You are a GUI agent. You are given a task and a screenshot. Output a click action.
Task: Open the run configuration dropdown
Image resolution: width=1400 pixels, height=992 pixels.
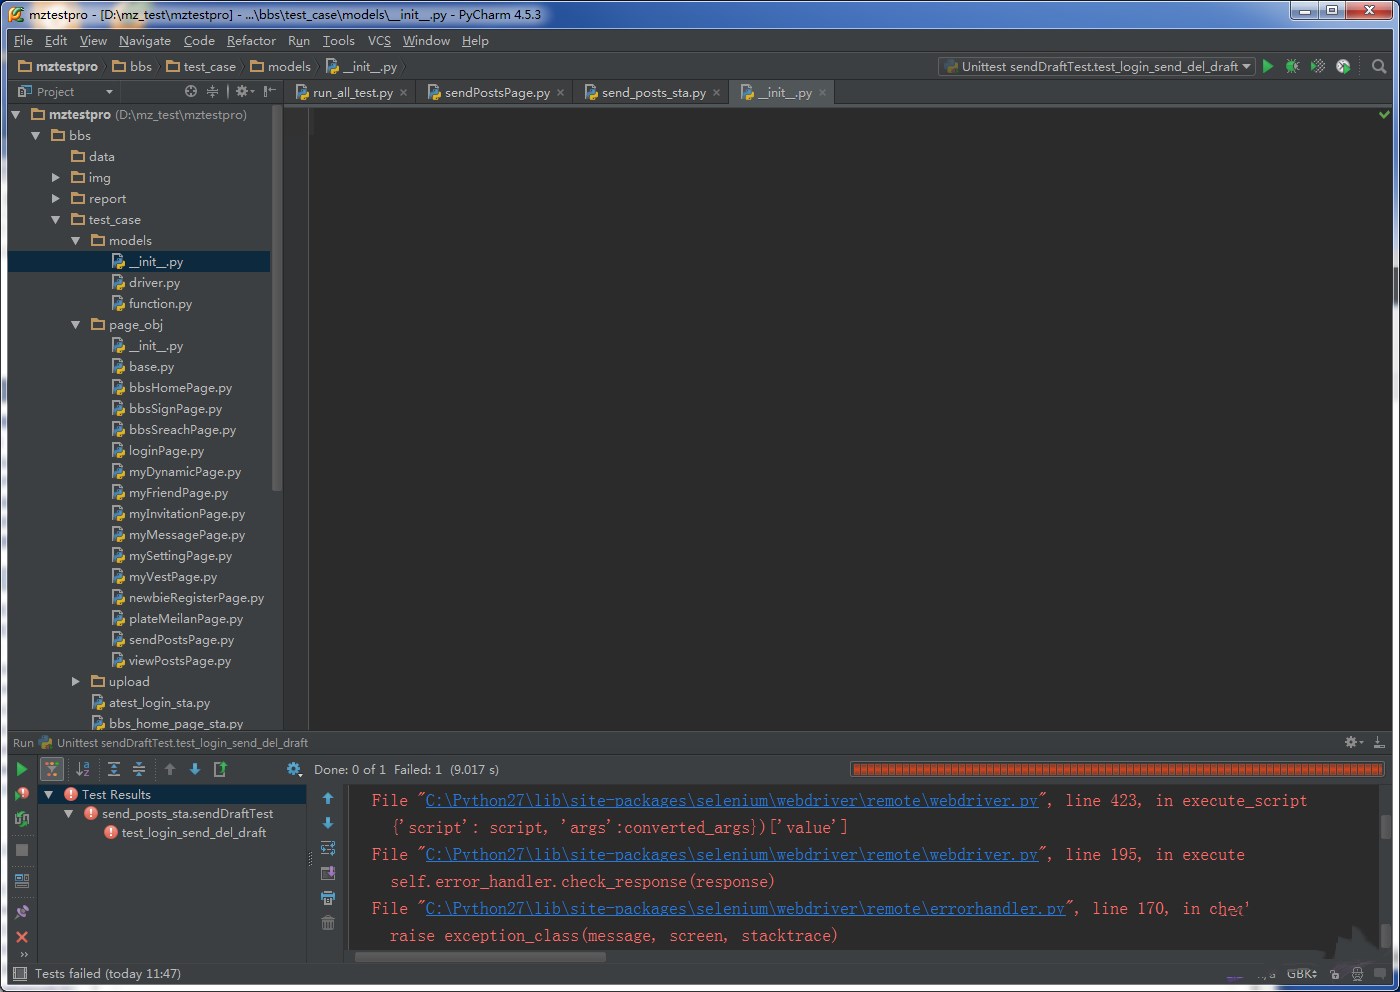1096,66
